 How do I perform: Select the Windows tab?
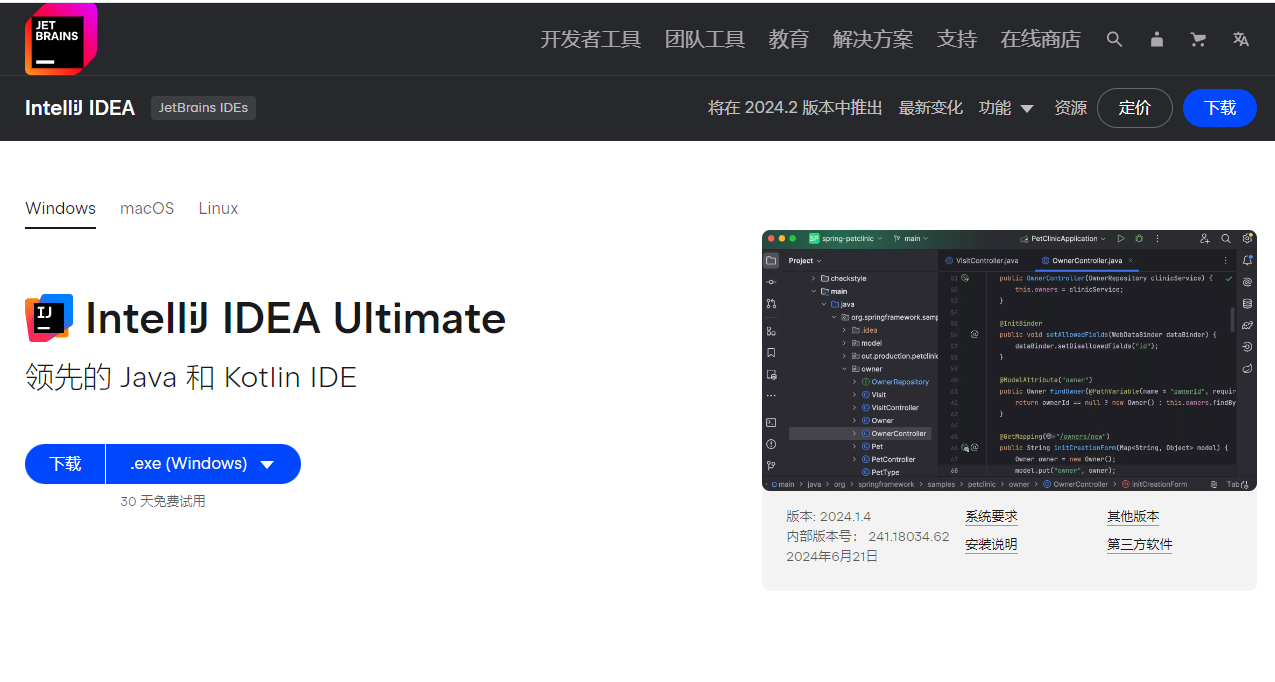60,208
